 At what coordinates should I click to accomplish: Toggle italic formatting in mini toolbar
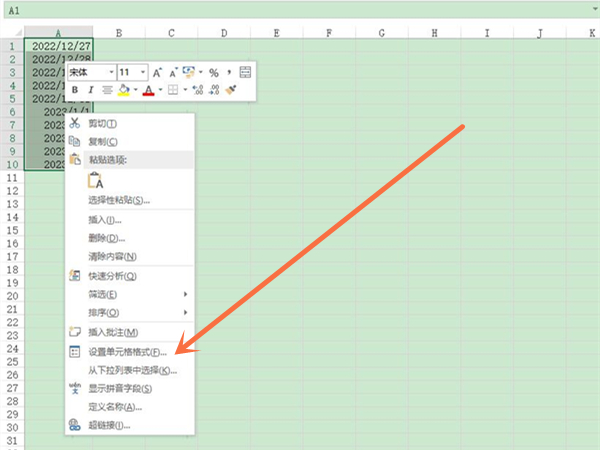coord(91,90)
